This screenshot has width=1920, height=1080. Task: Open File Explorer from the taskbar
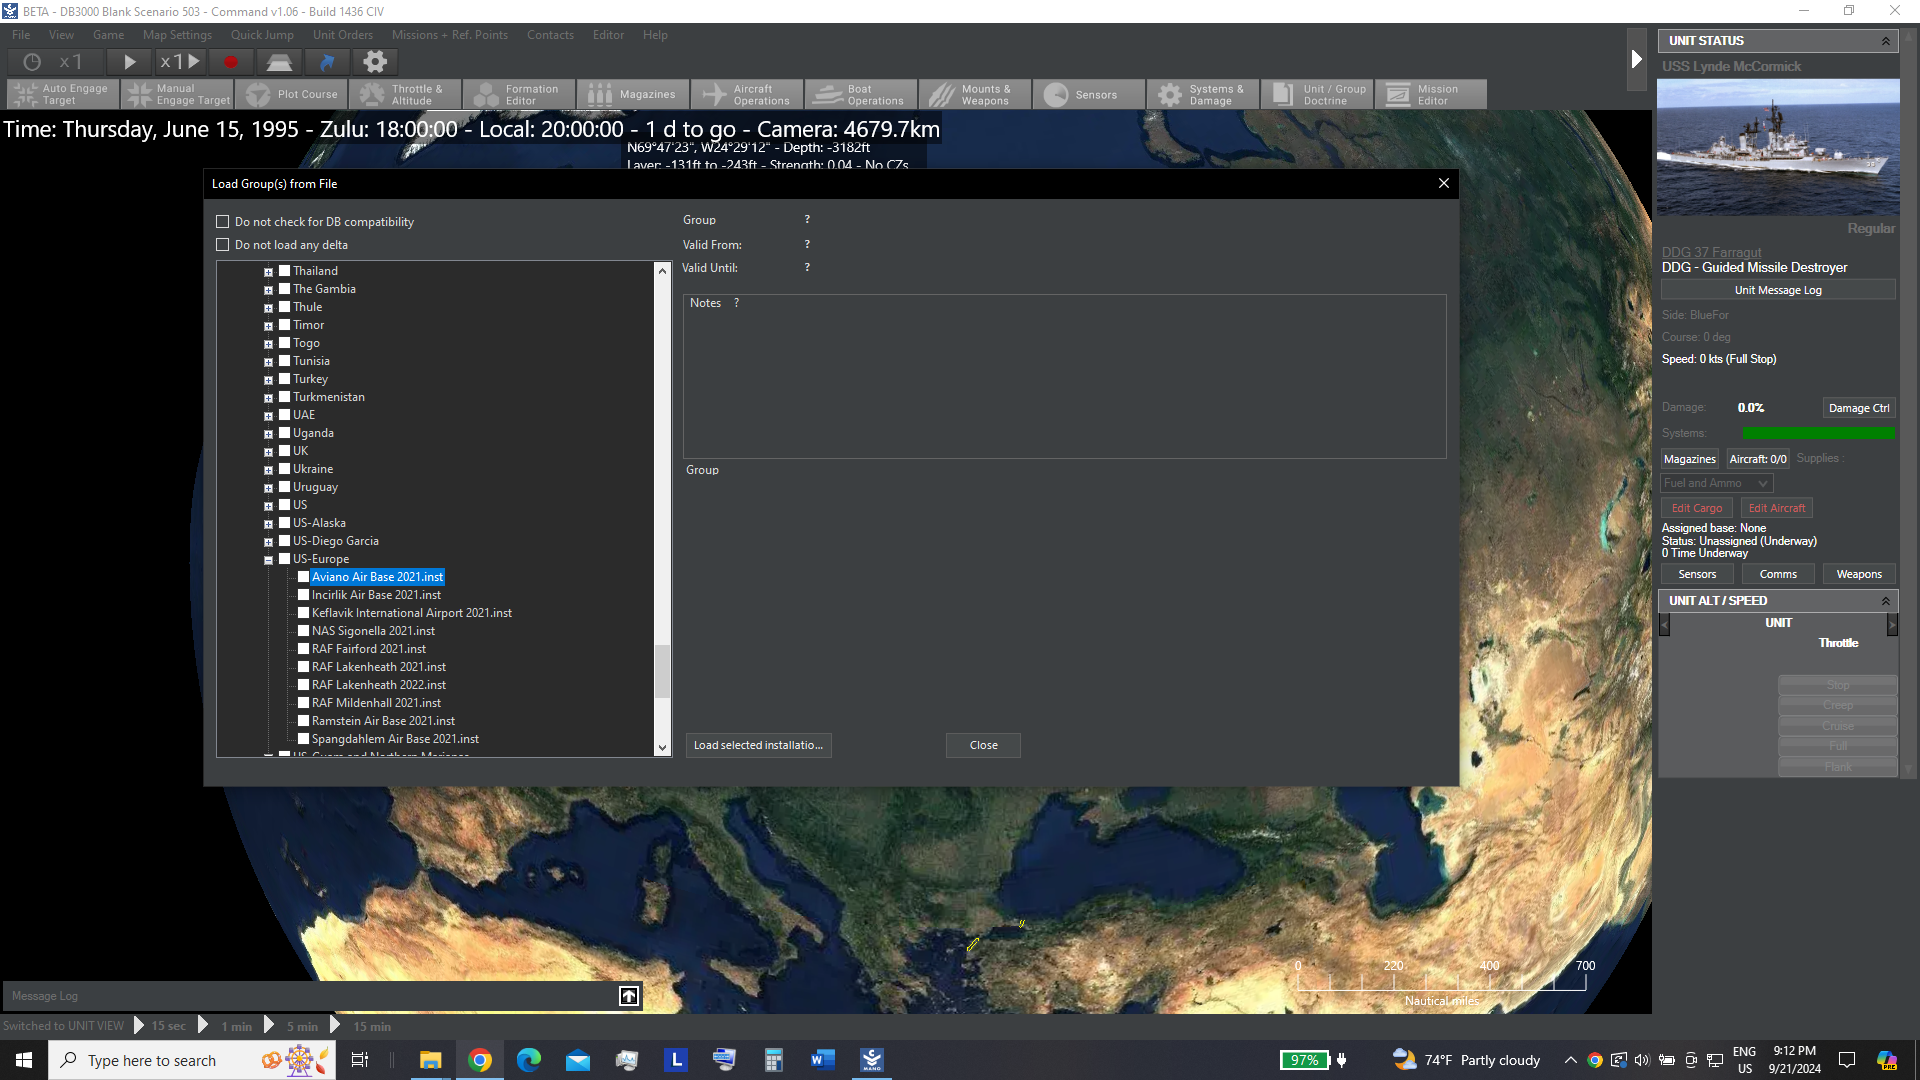[431, 1060]
